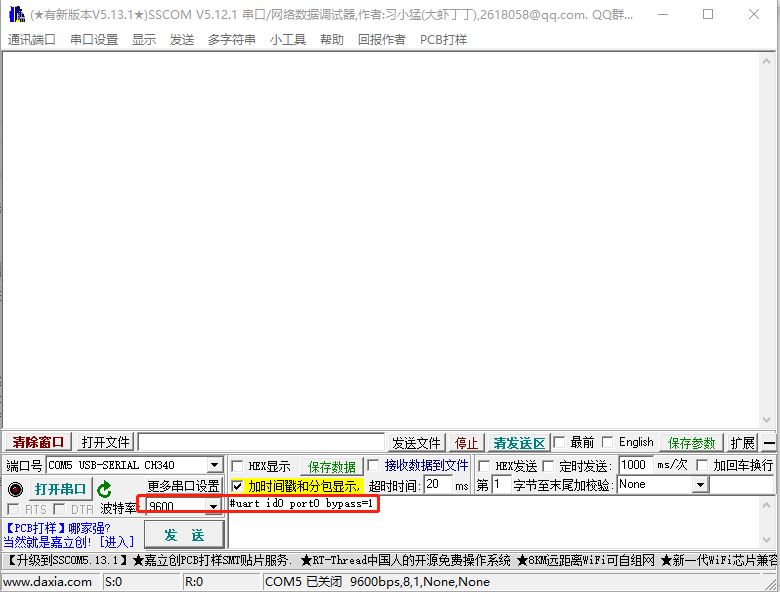Click the 清除窗口 button
780x592 pixels.
(x=38, y=443)
